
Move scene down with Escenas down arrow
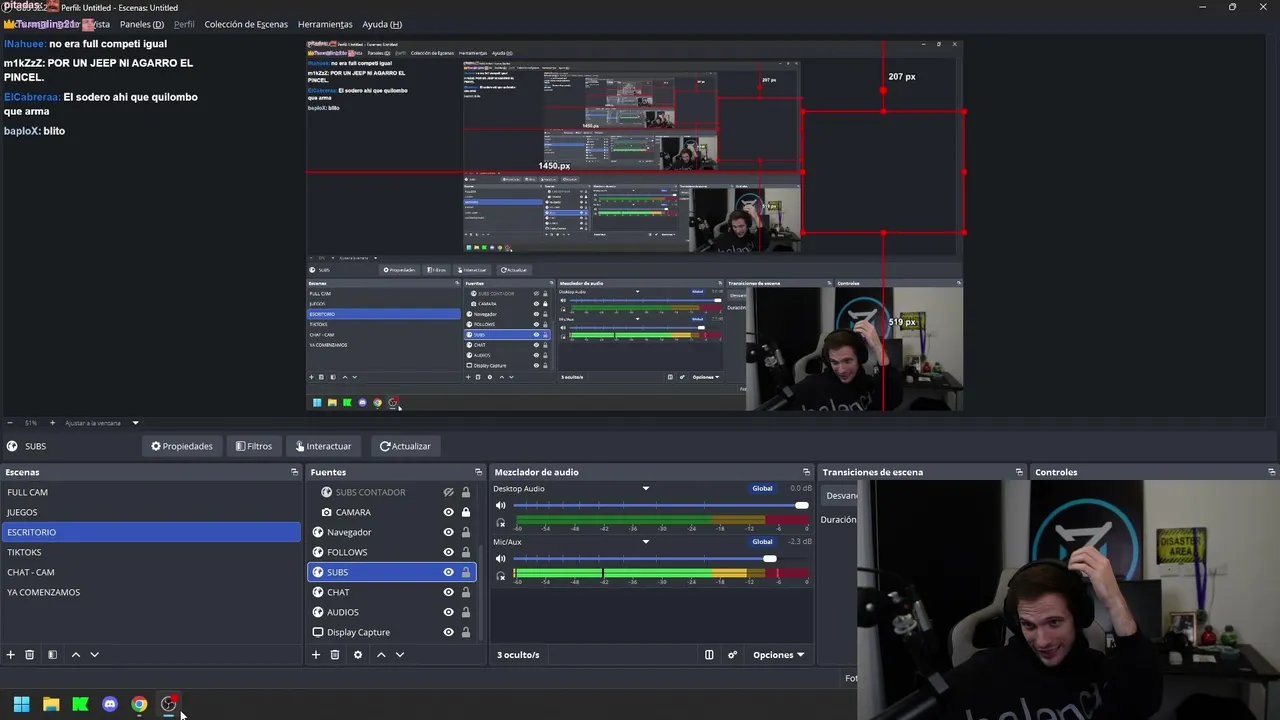[94, 655]
